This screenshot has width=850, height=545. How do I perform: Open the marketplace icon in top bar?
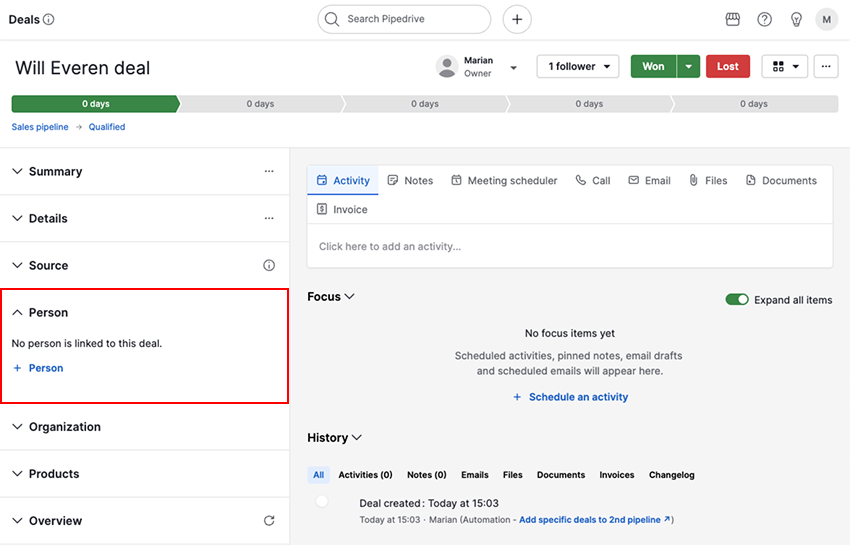tap(732, 19)
